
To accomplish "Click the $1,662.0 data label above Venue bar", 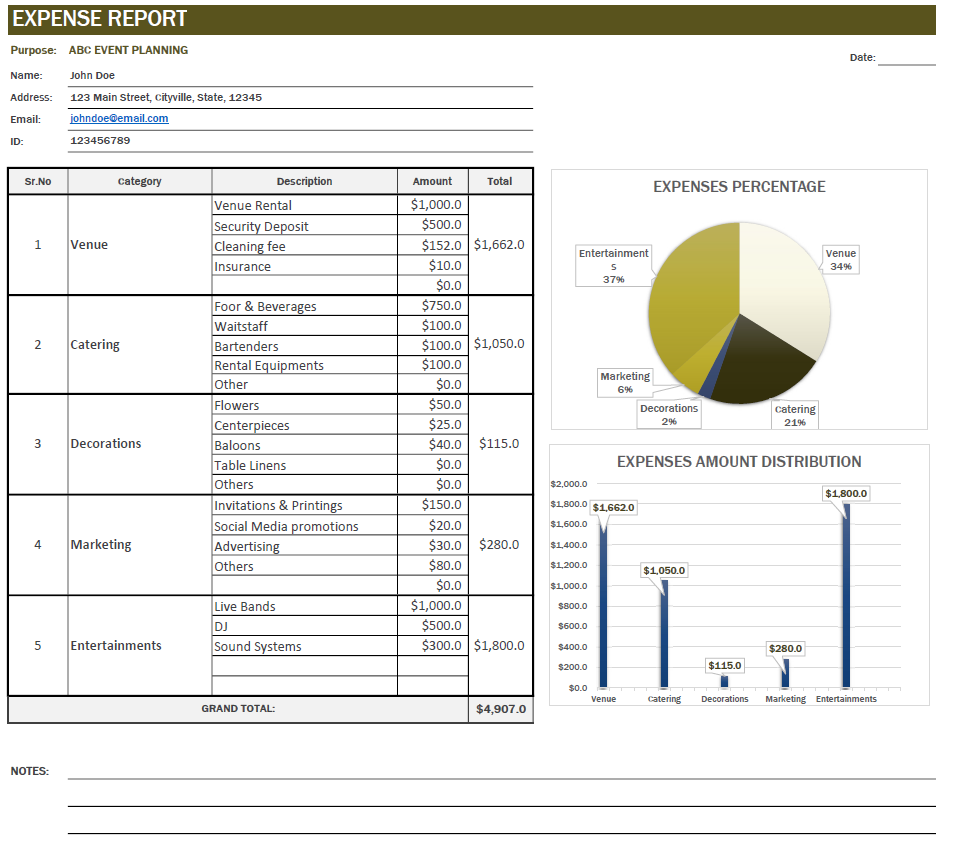I will [x=612, y=507].
